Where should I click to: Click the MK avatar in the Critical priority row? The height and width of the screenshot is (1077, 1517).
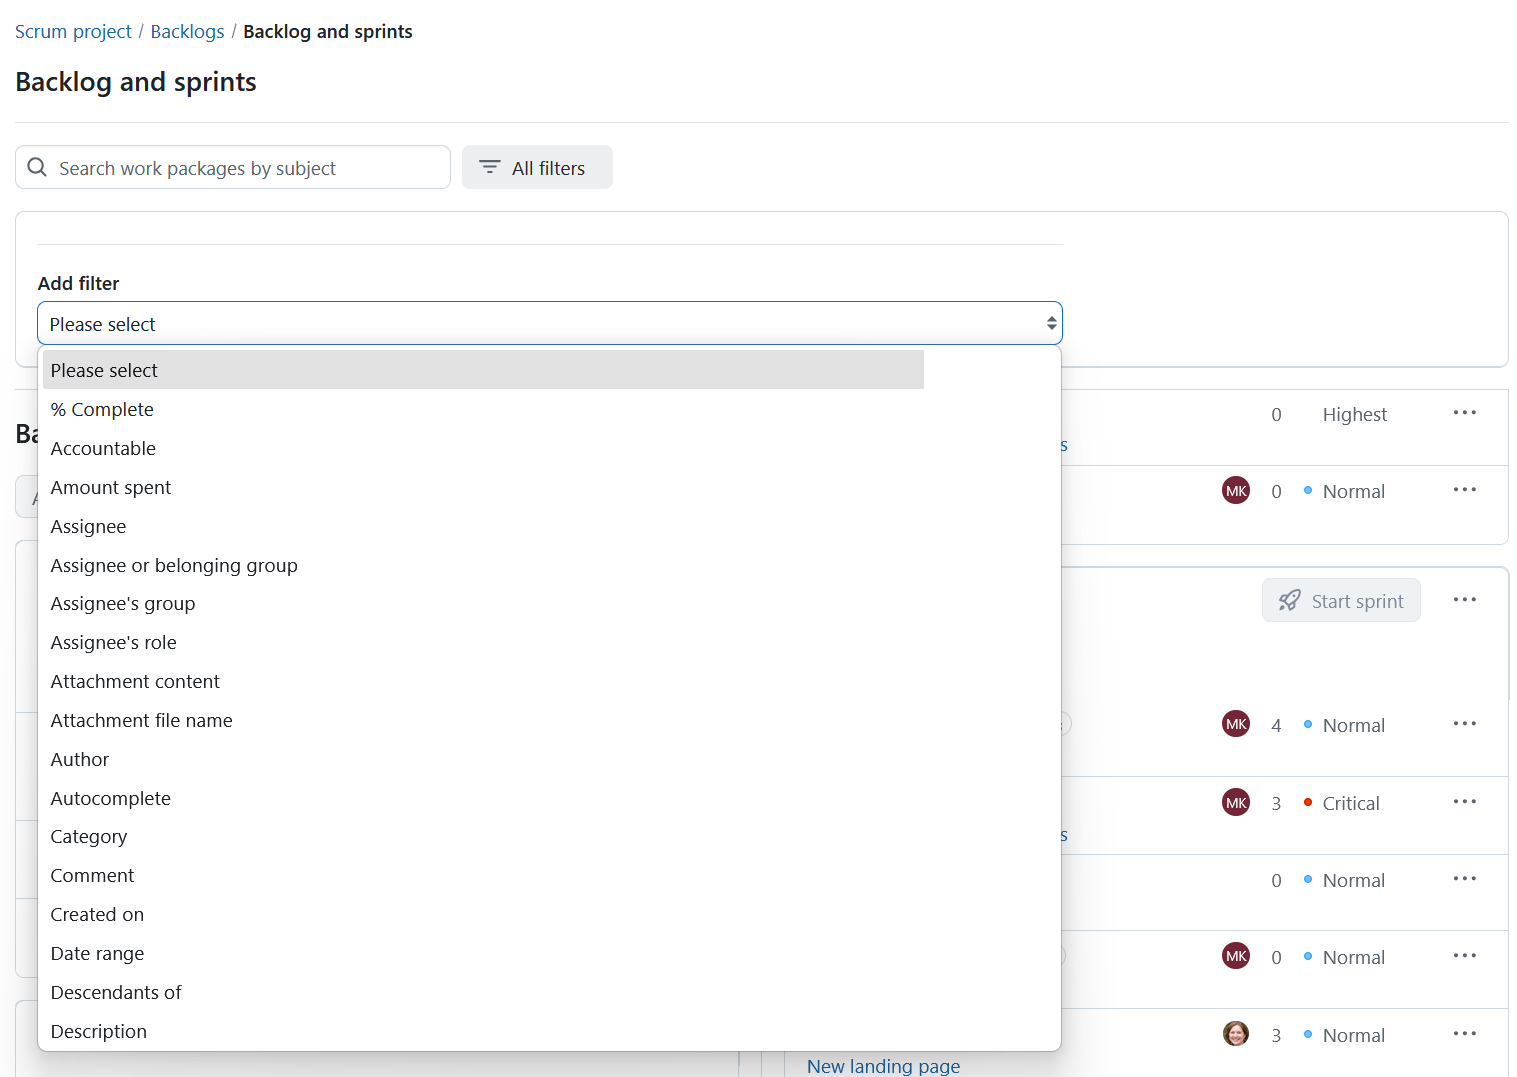pos(1236,802)
